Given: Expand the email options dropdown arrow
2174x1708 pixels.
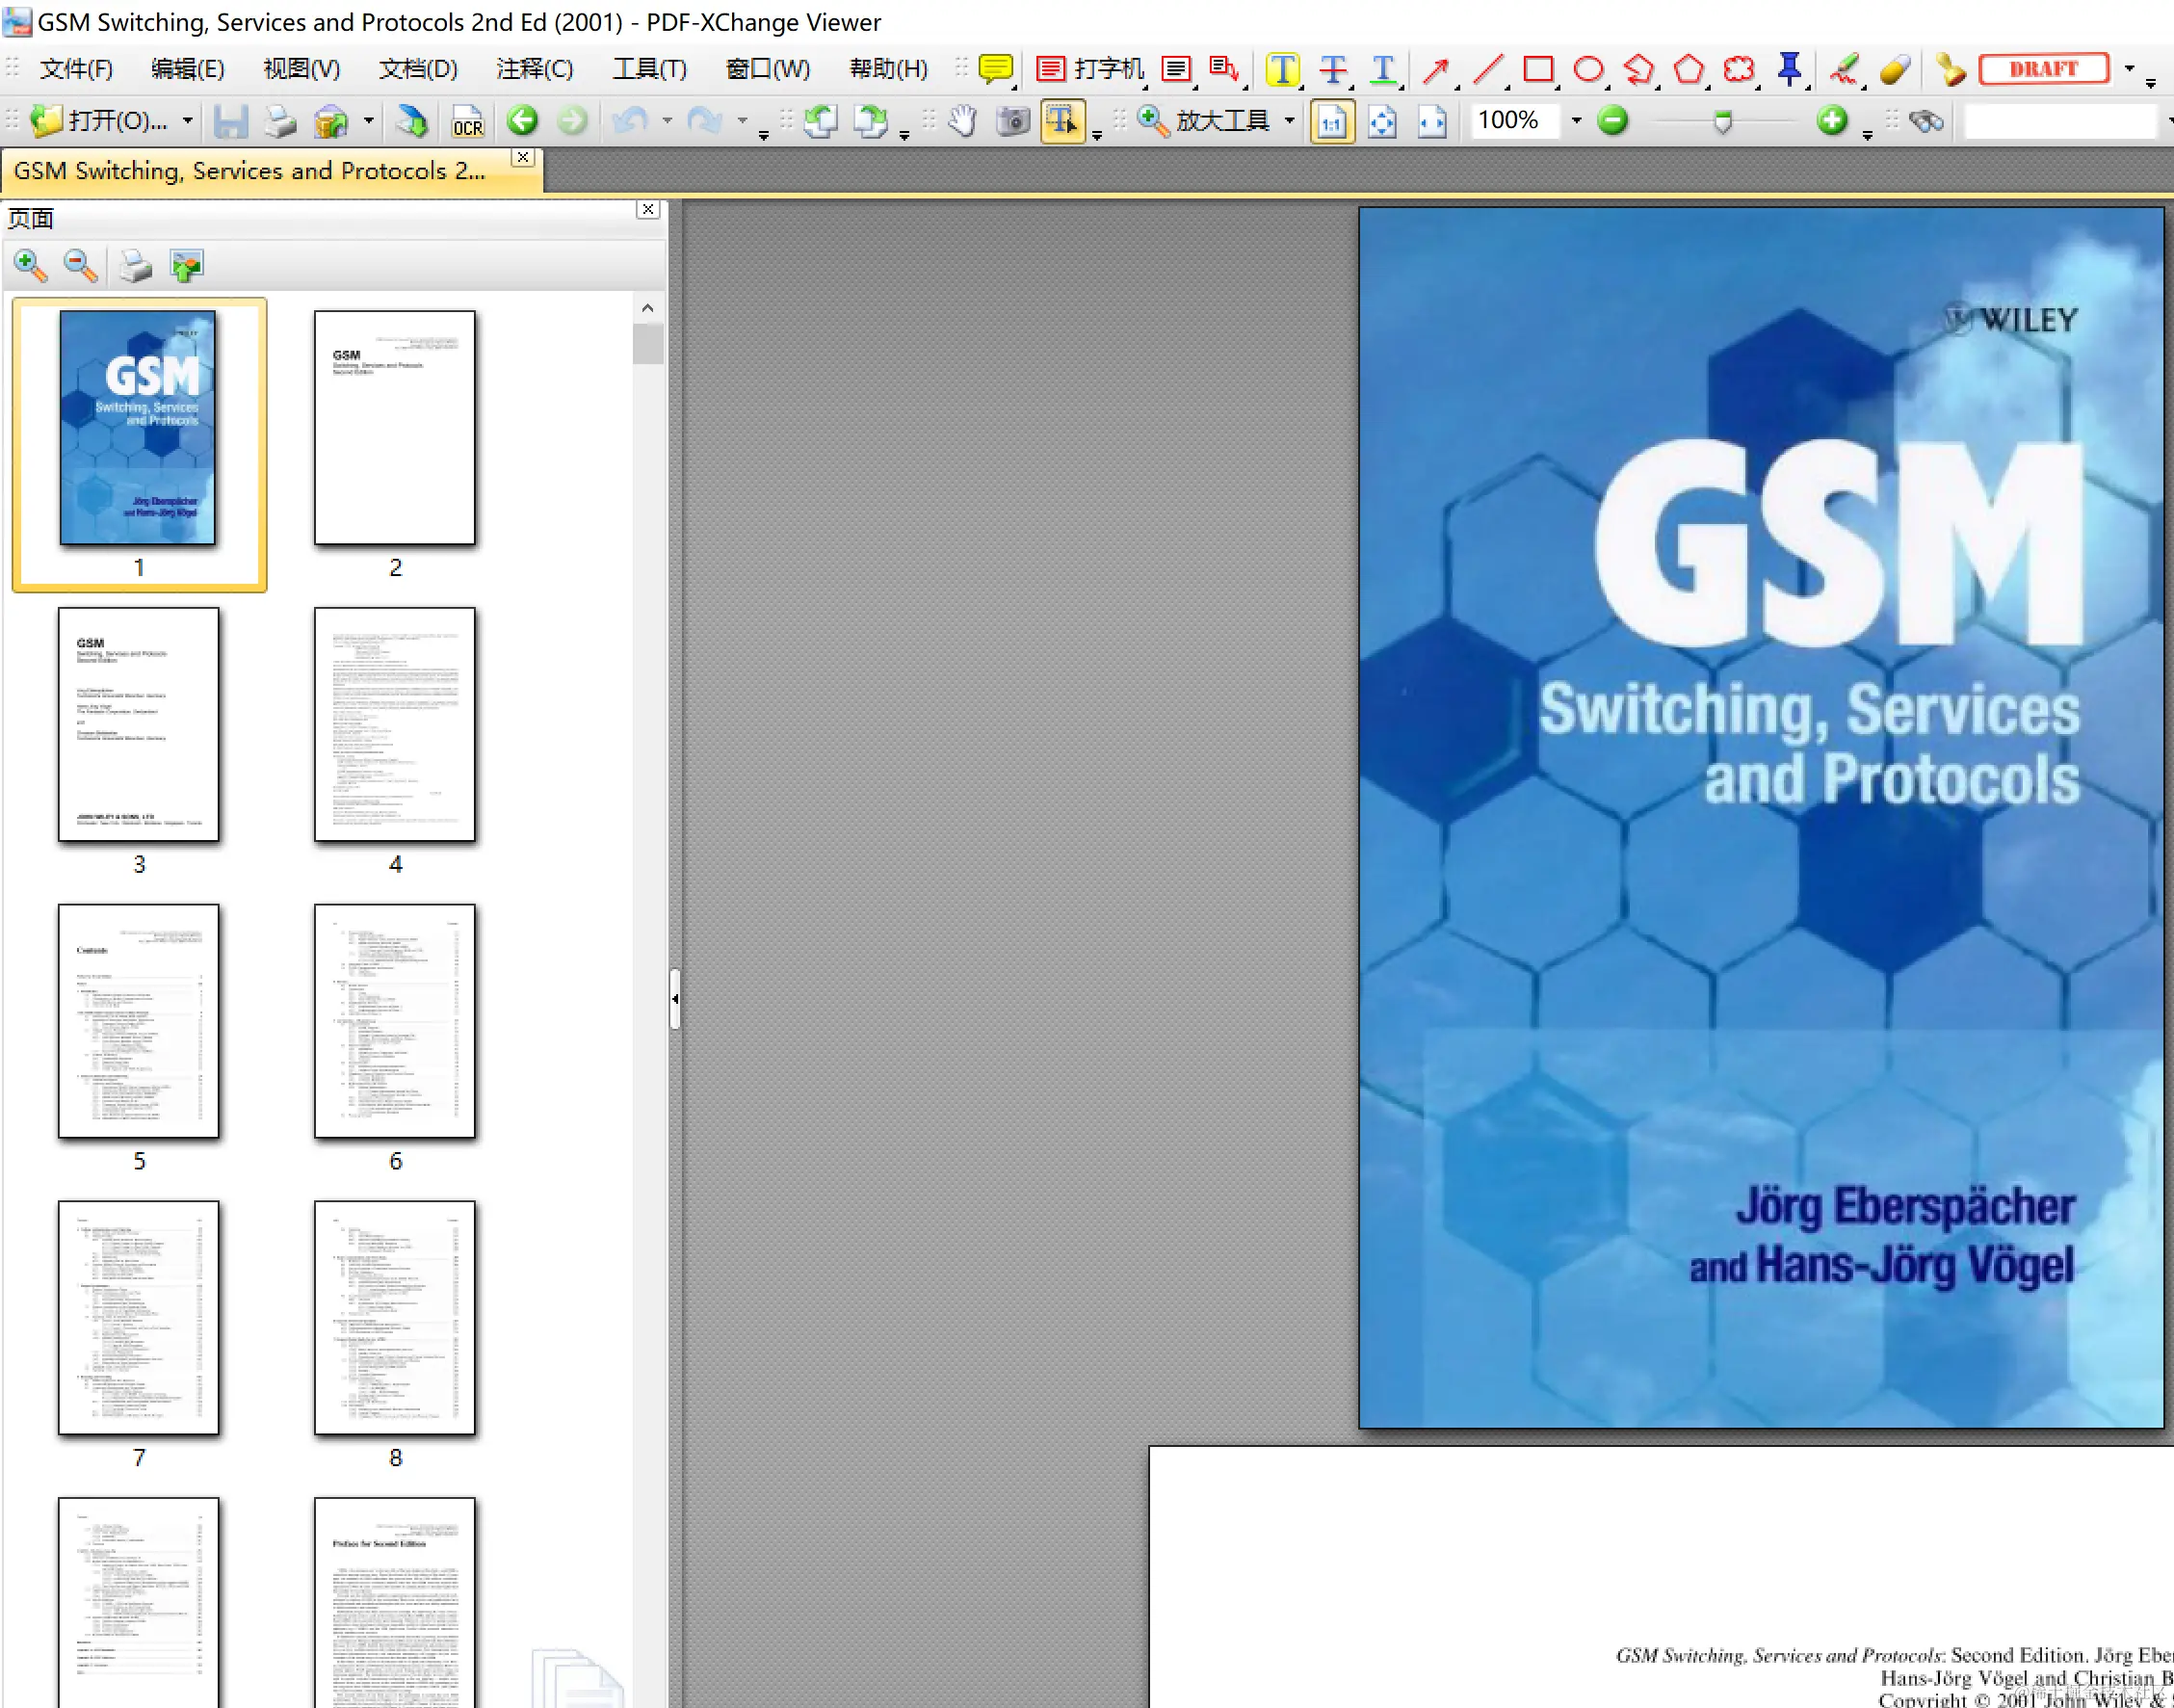Looking at the screenshot, I should (369, 121).
